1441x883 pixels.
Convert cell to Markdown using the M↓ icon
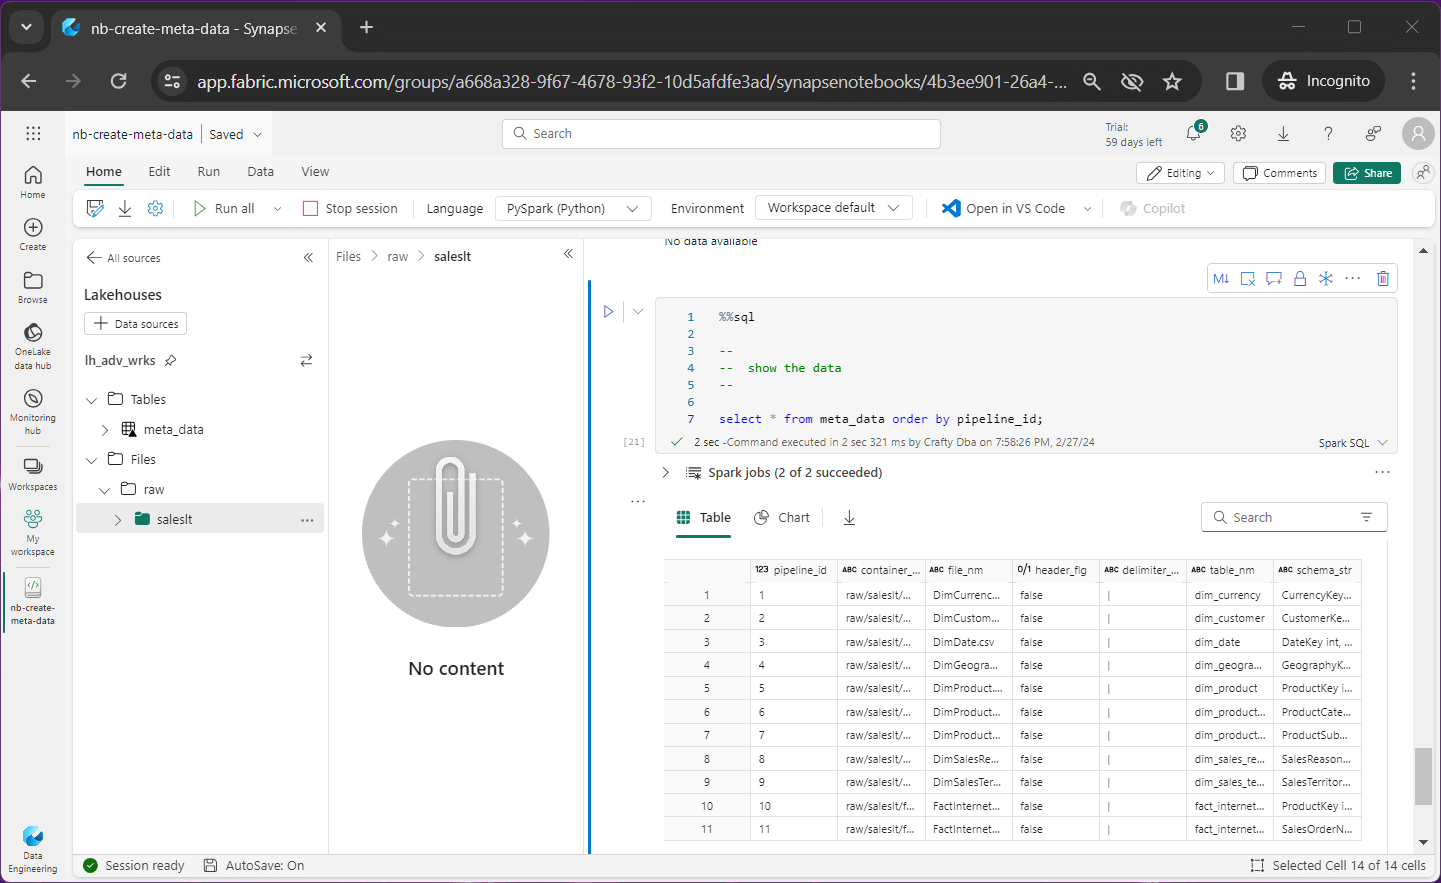[x=1221, y=279]
